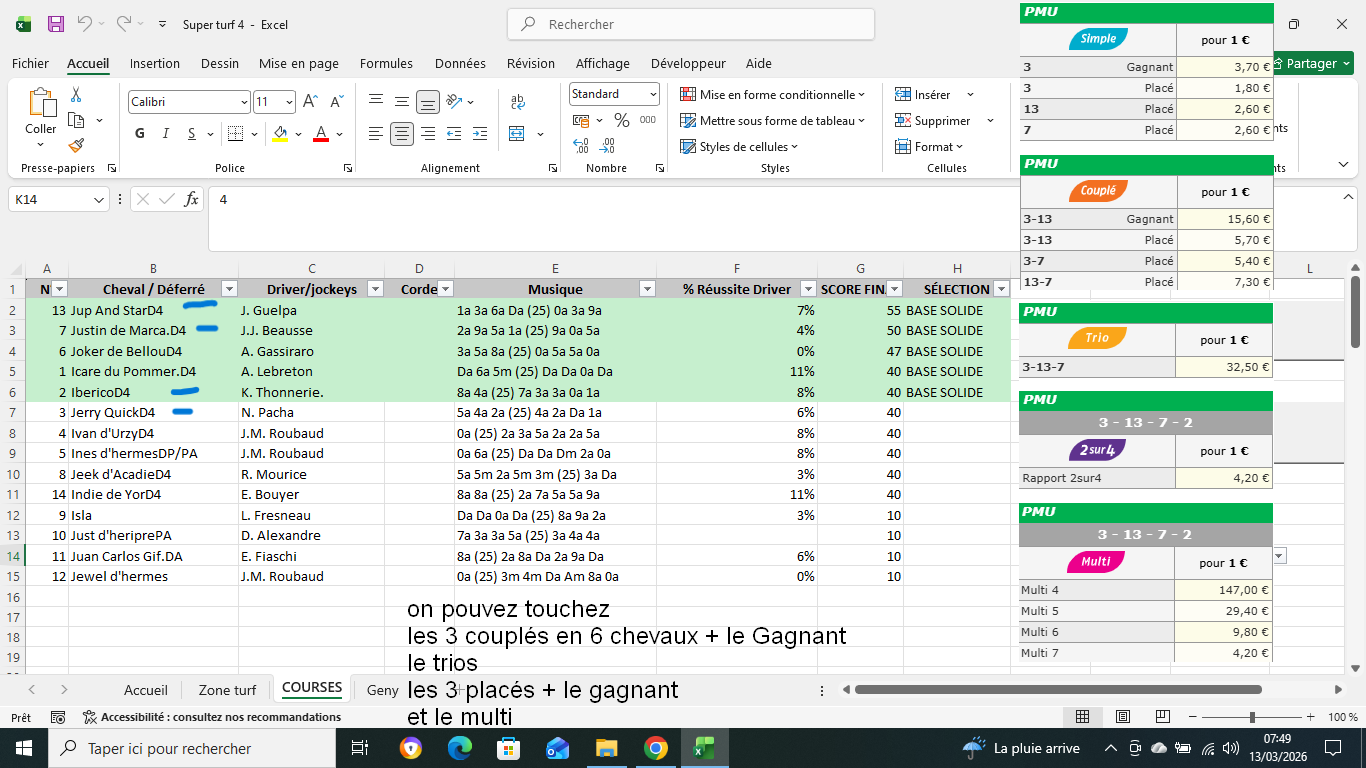The image size is (1366, 768).
Task: Remove a decimal place
Action: 608,146
